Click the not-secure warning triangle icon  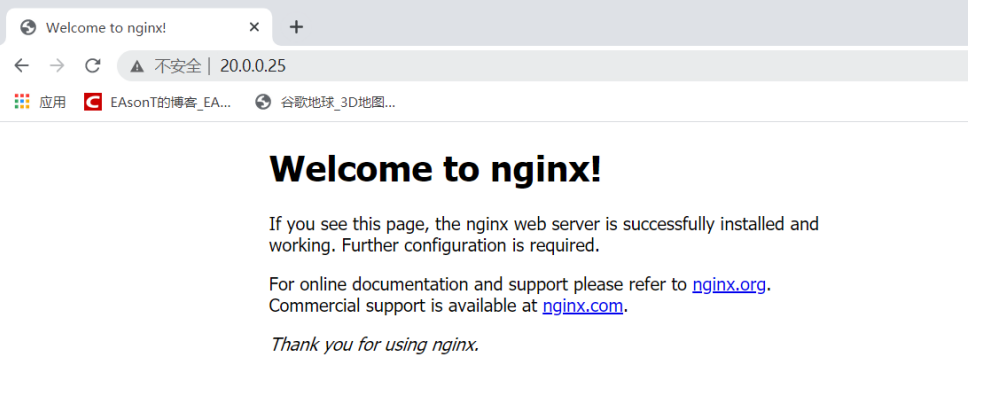(137, 67)
